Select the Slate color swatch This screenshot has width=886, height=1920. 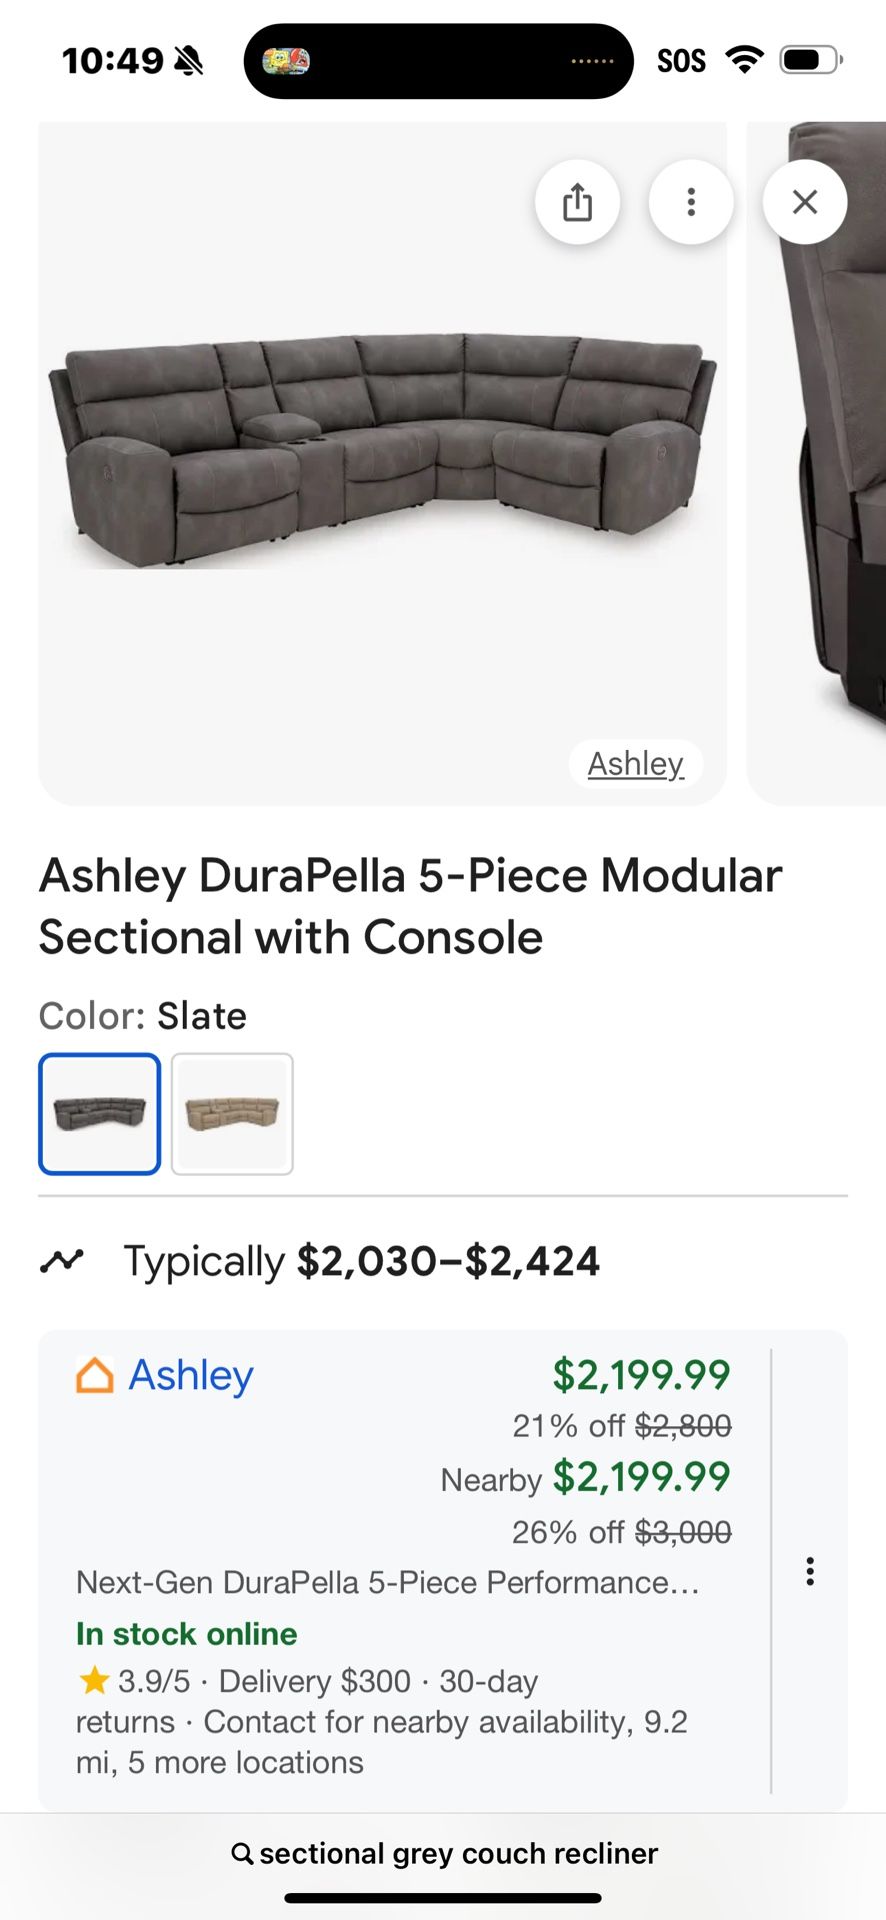pyautogui.click(x=100, y=1113)
